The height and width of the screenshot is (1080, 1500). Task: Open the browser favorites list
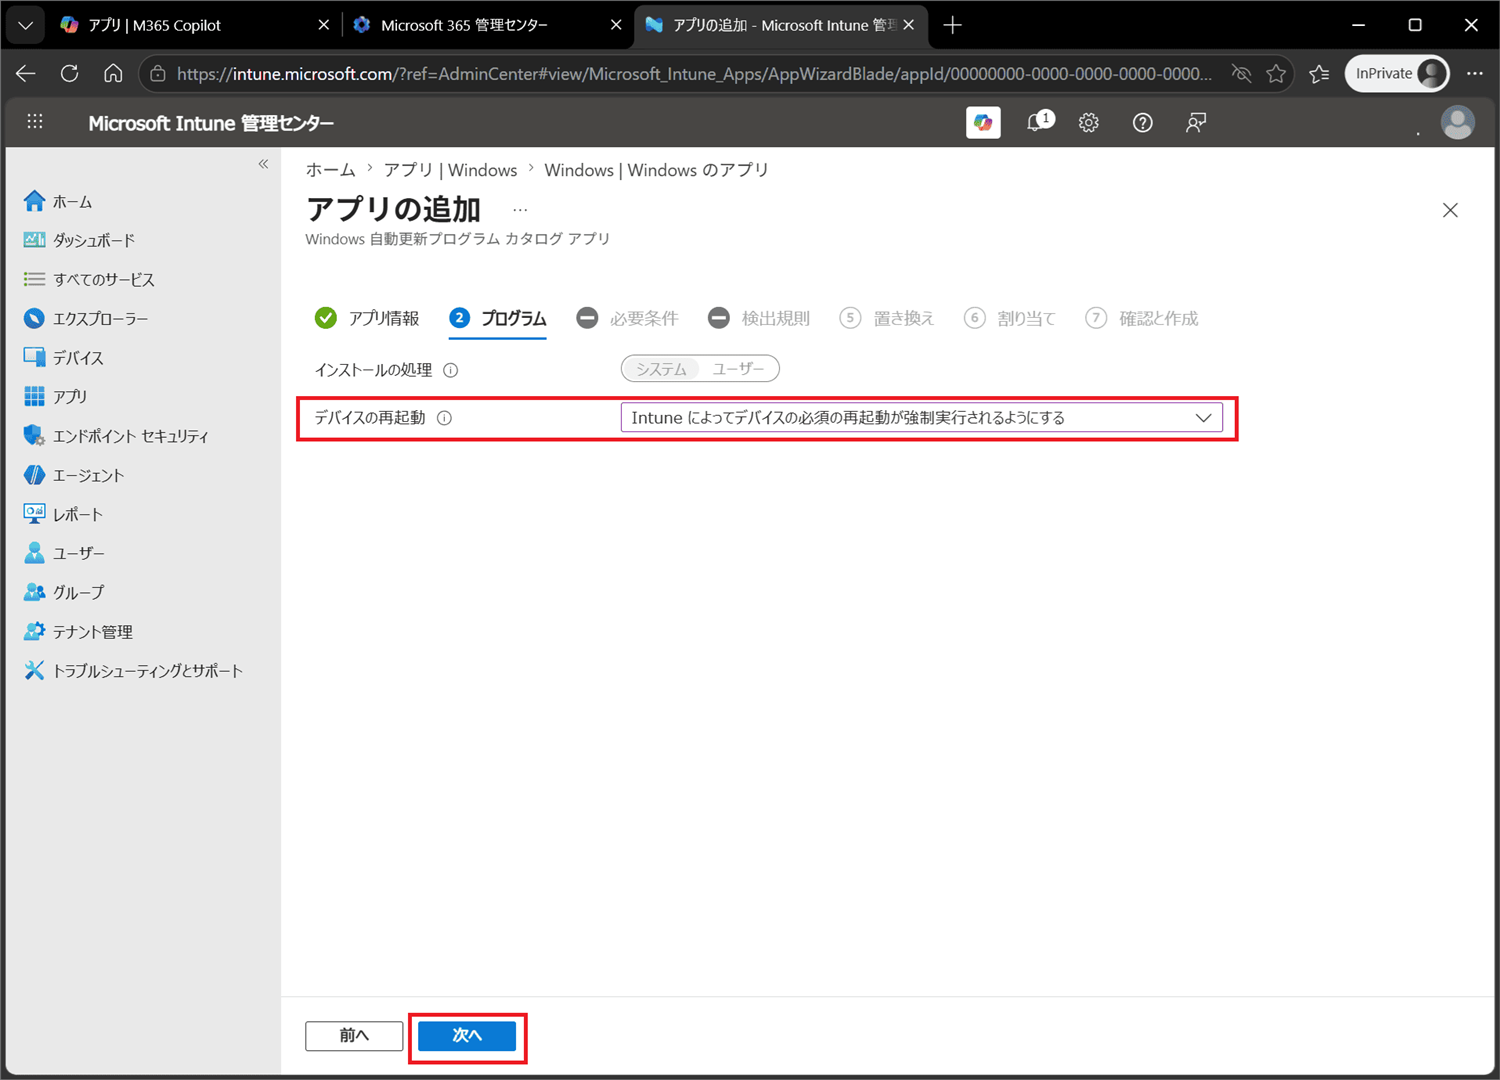click(1320, 73)
